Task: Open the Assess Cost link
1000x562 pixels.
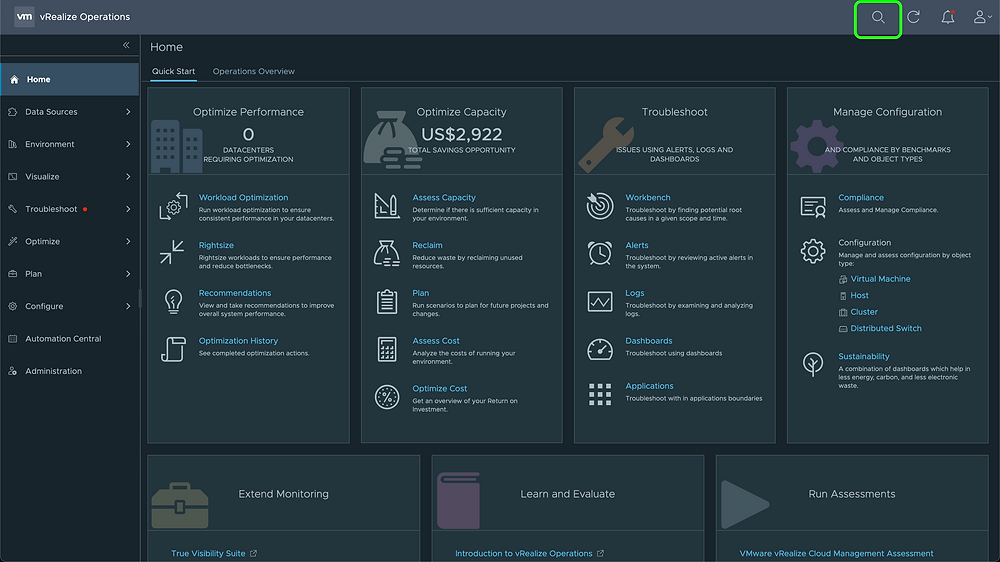Action: [436, 341]
